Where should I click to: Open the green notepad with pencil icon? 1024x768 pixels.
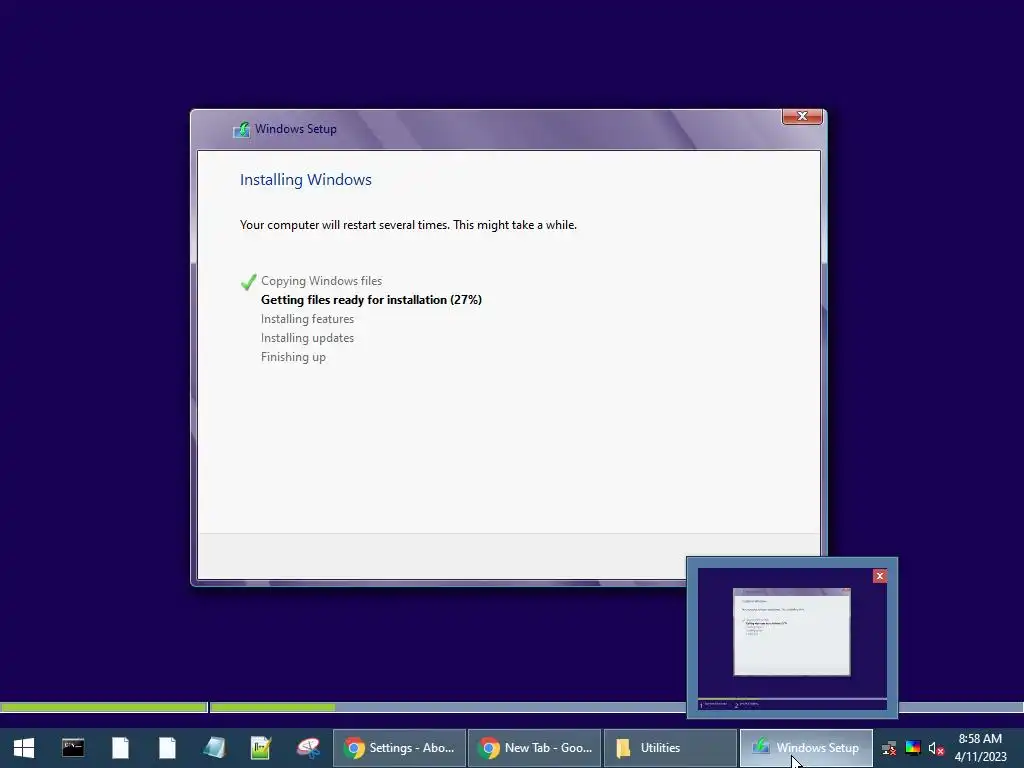(261, 748)
